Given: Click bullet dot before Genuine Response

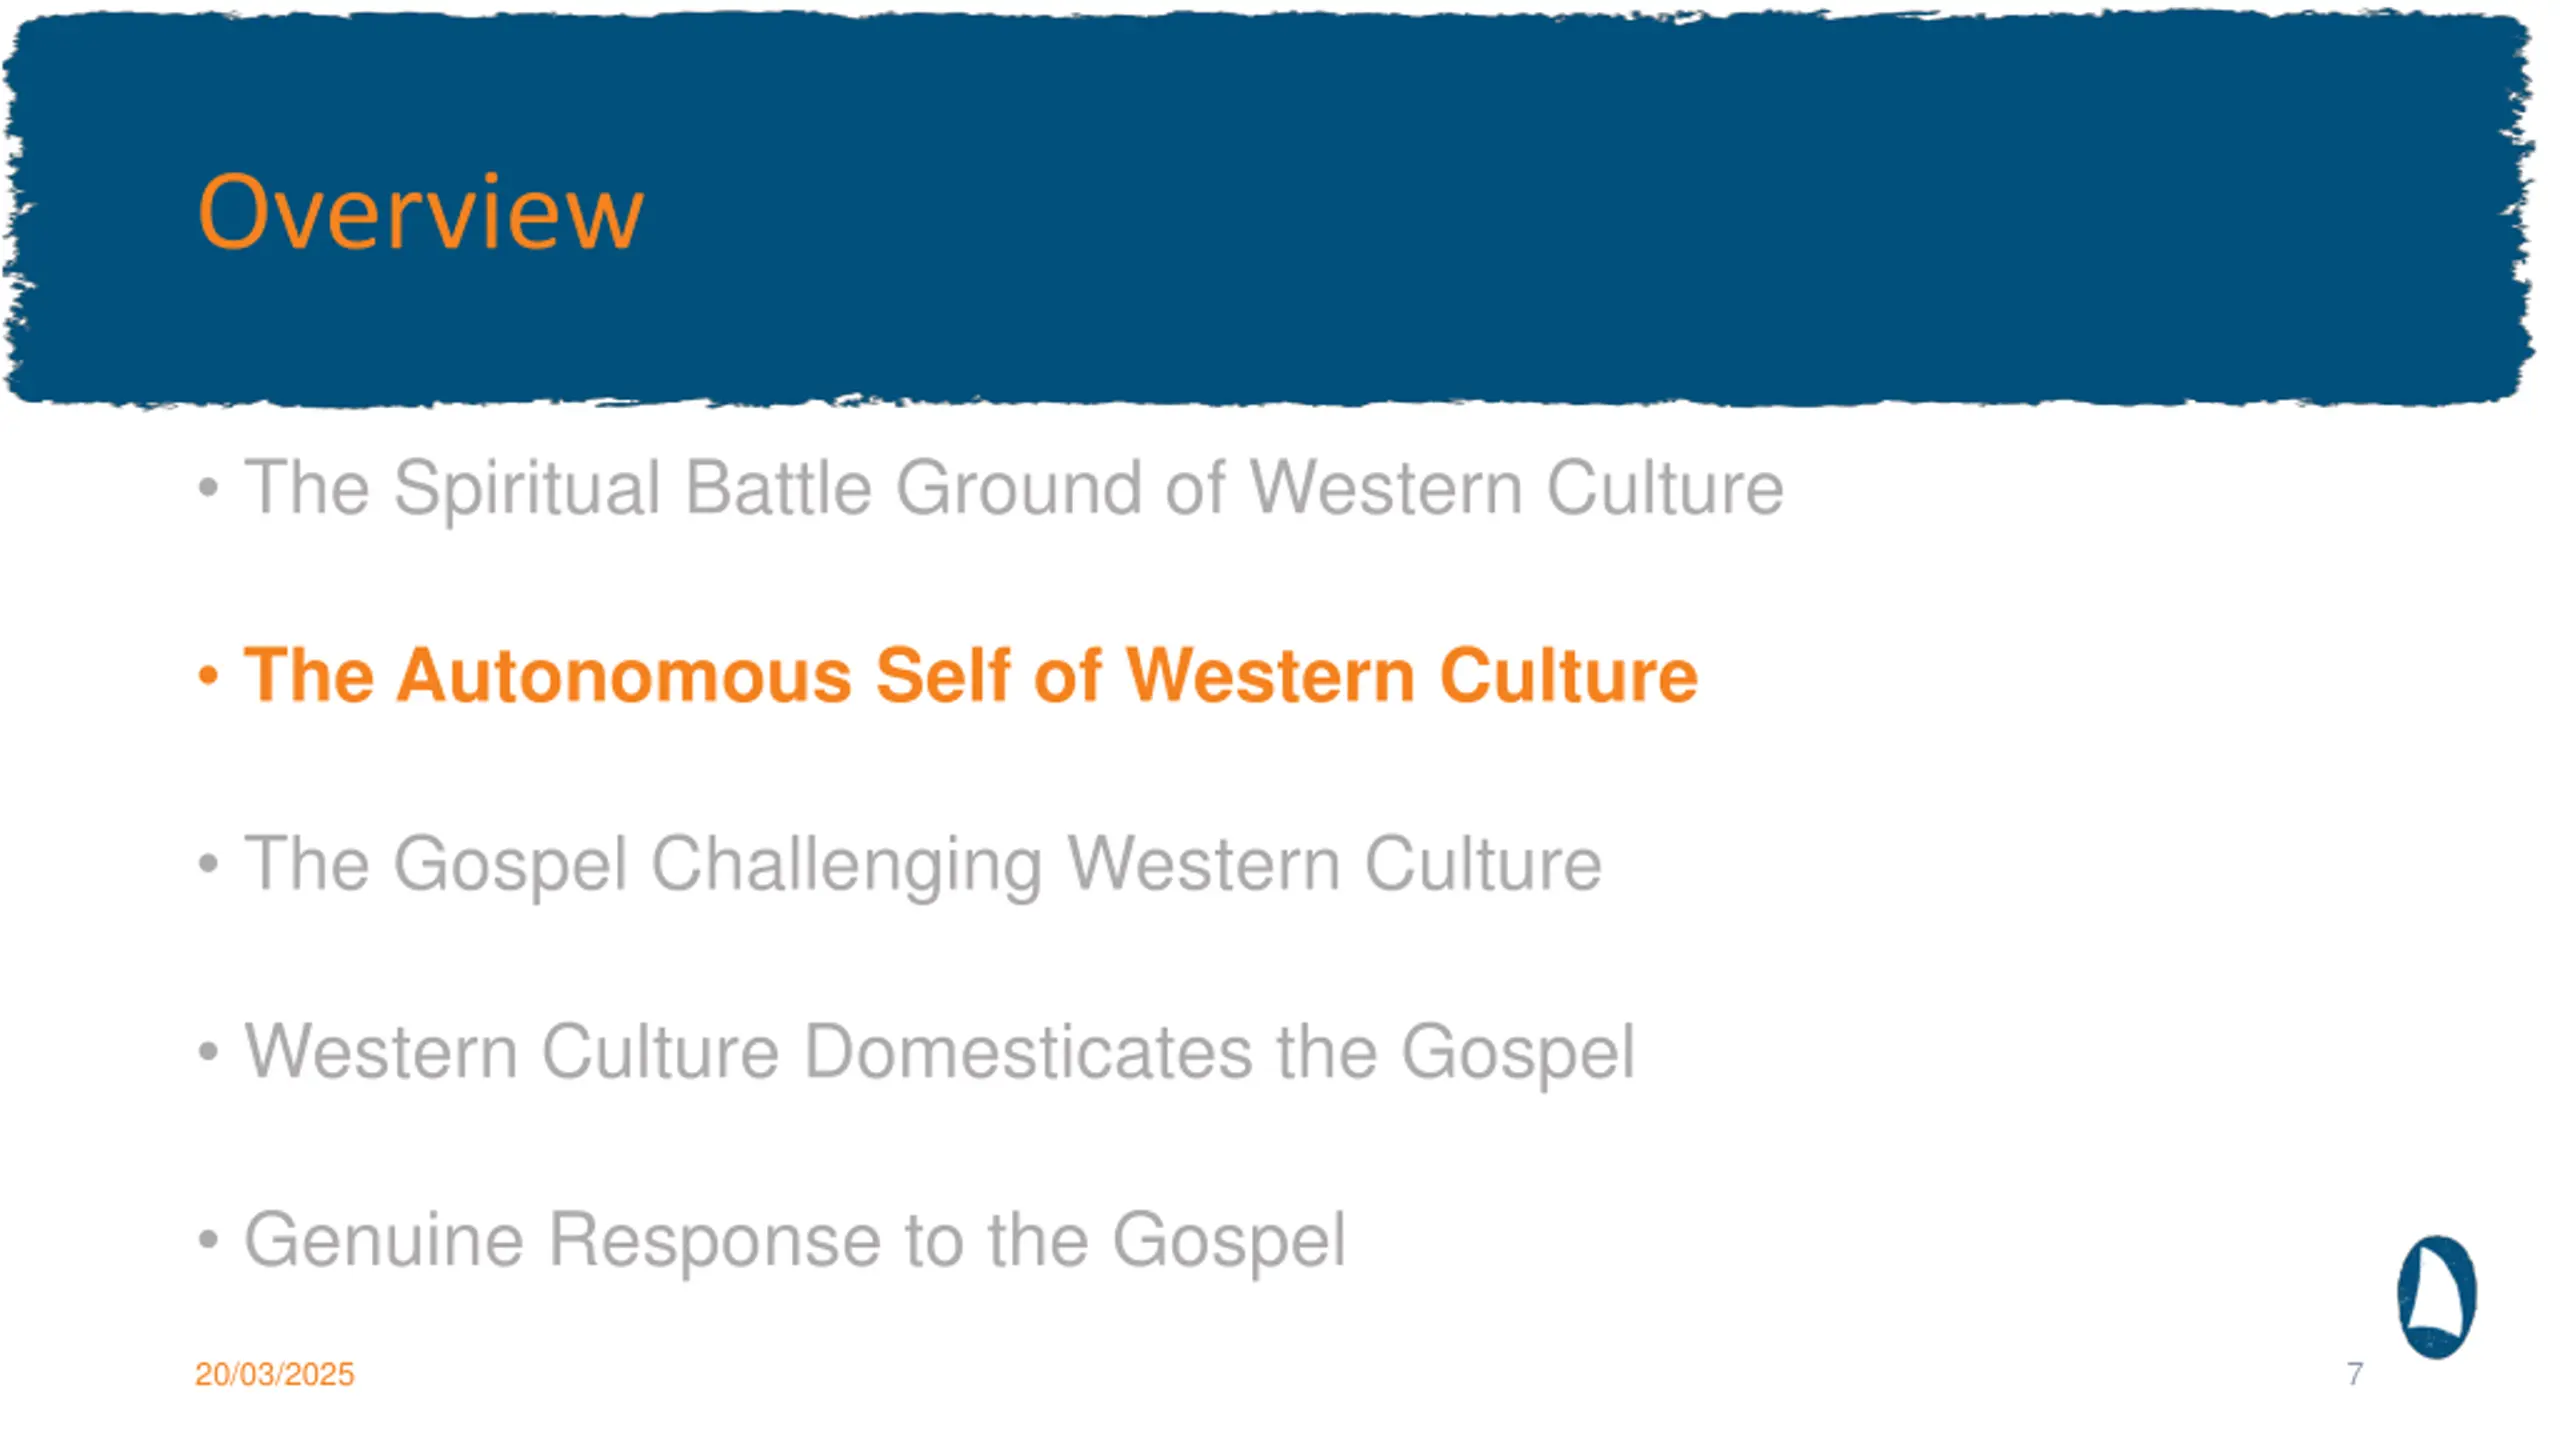Looking at the screenshot, I should [208, 1240].
